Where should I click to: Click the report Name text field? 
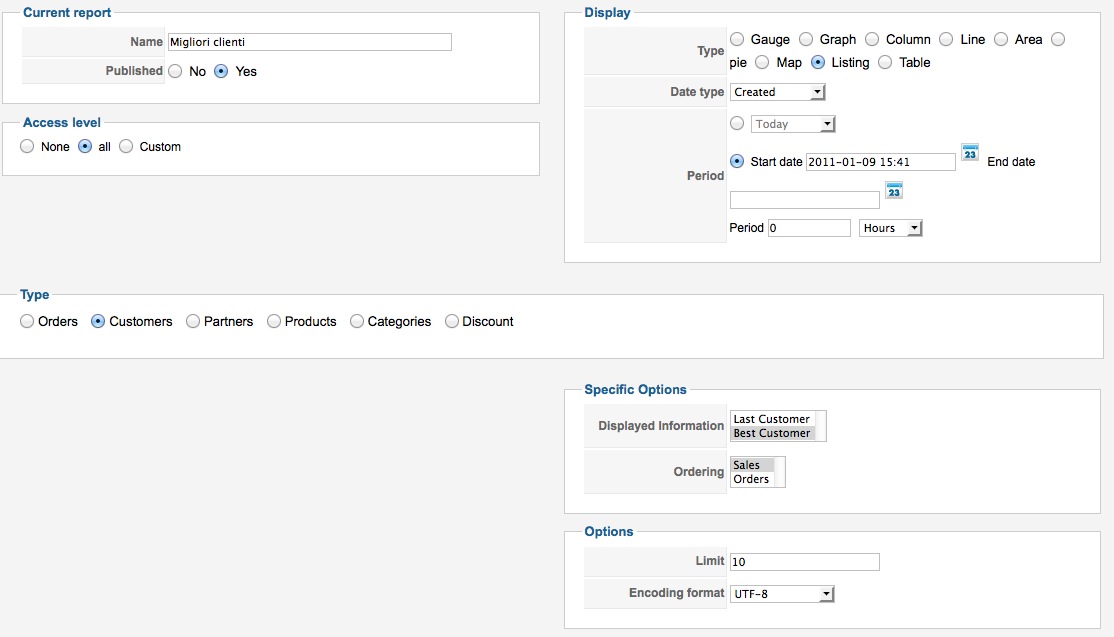310,42
